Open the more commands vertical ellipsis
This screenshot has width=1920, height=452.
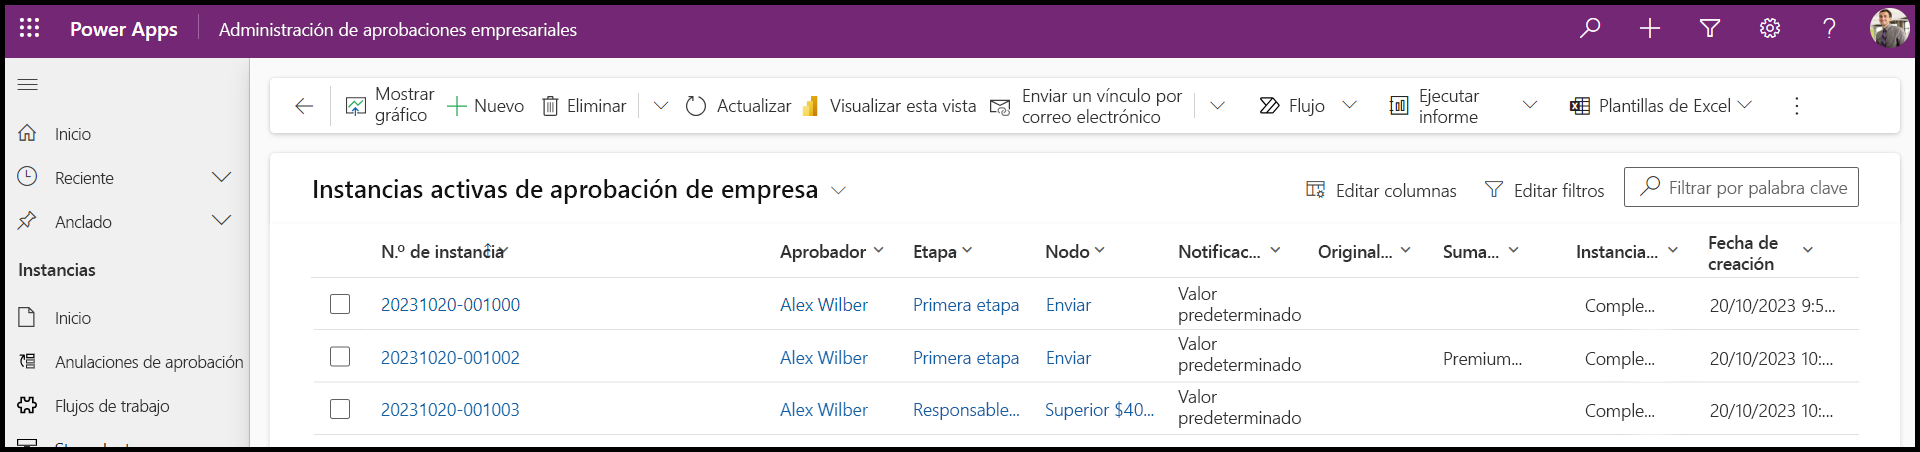pyautogui.click(x=1796, y=106)
